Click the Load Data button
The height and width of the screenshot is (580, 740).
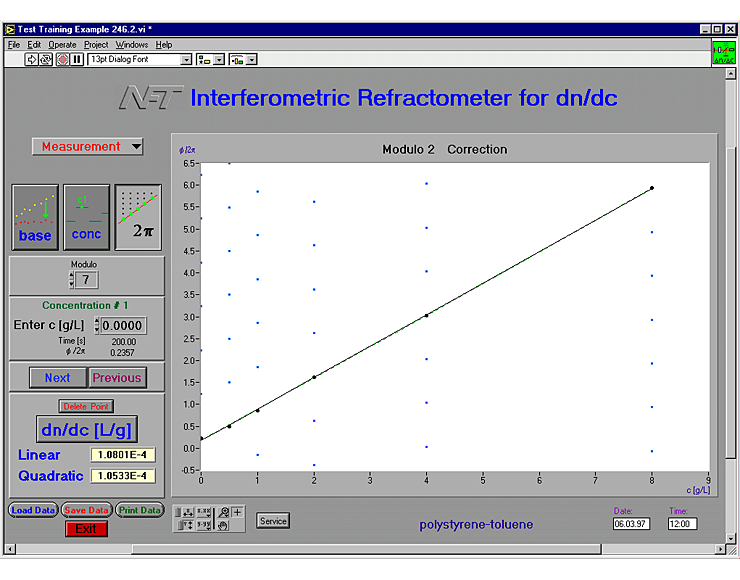33,510
